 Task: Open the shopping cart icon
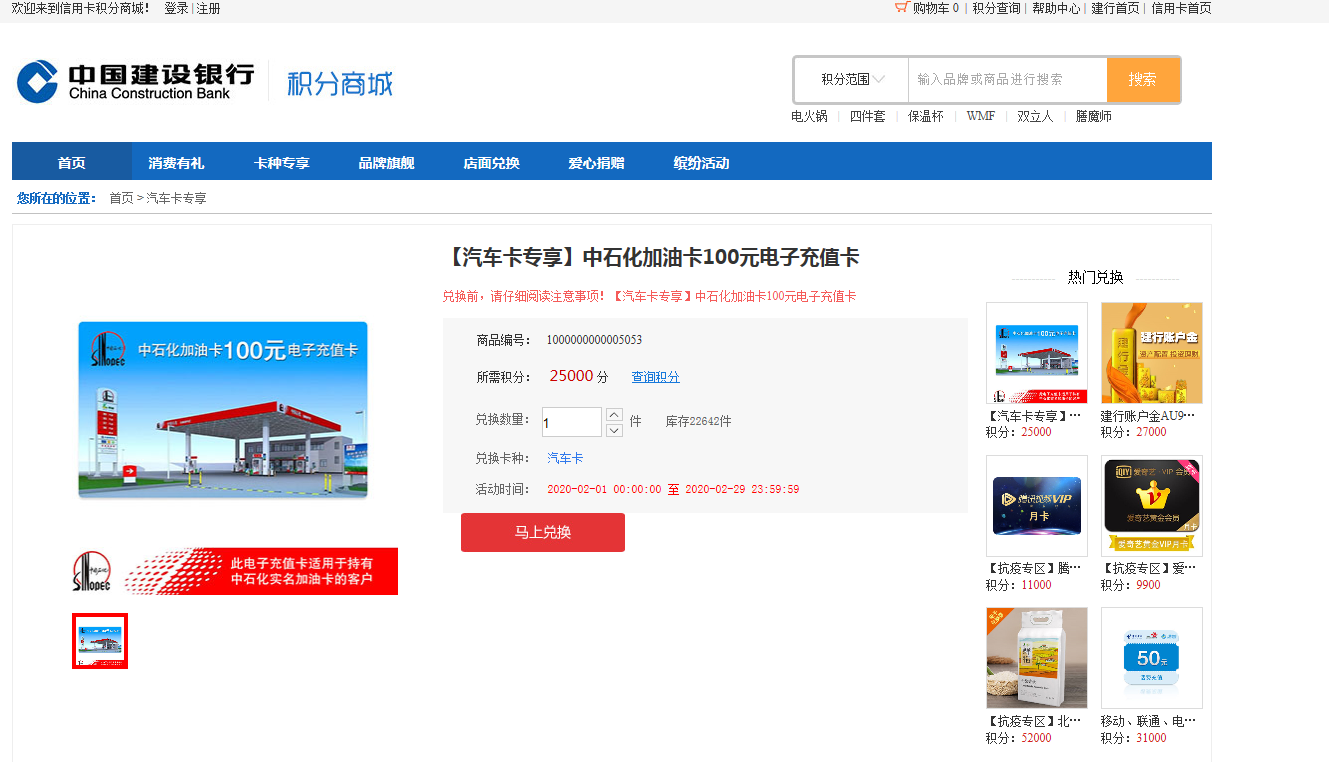(x=901, y=8)
